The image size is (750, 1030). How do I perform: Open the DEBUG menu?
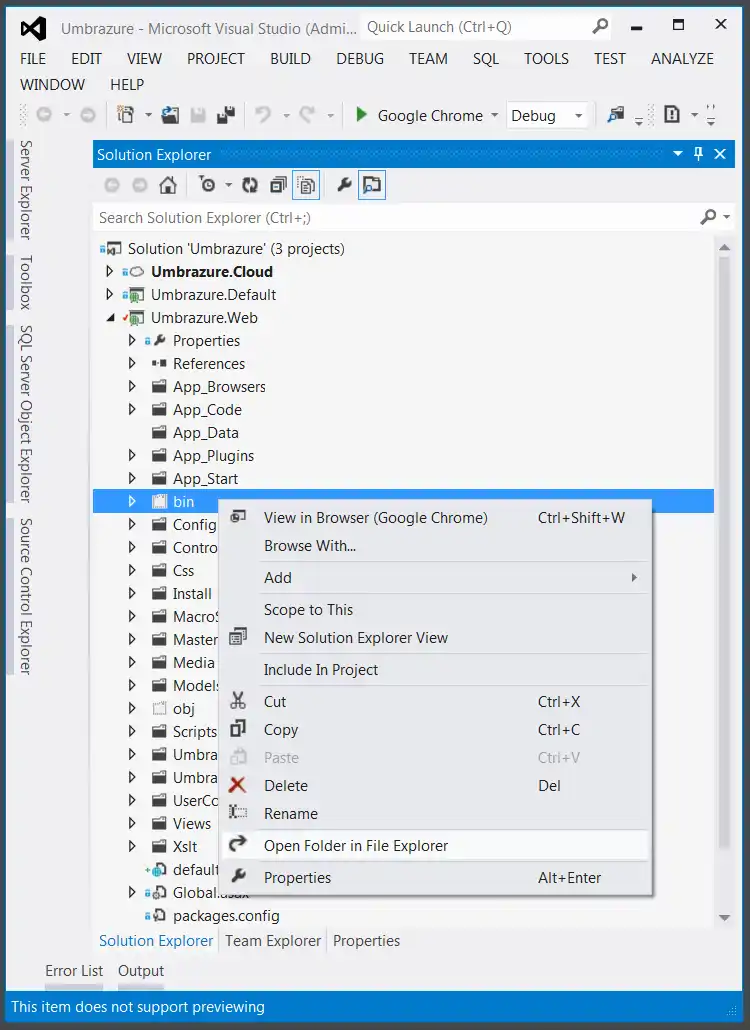click(x=360, y=58)
